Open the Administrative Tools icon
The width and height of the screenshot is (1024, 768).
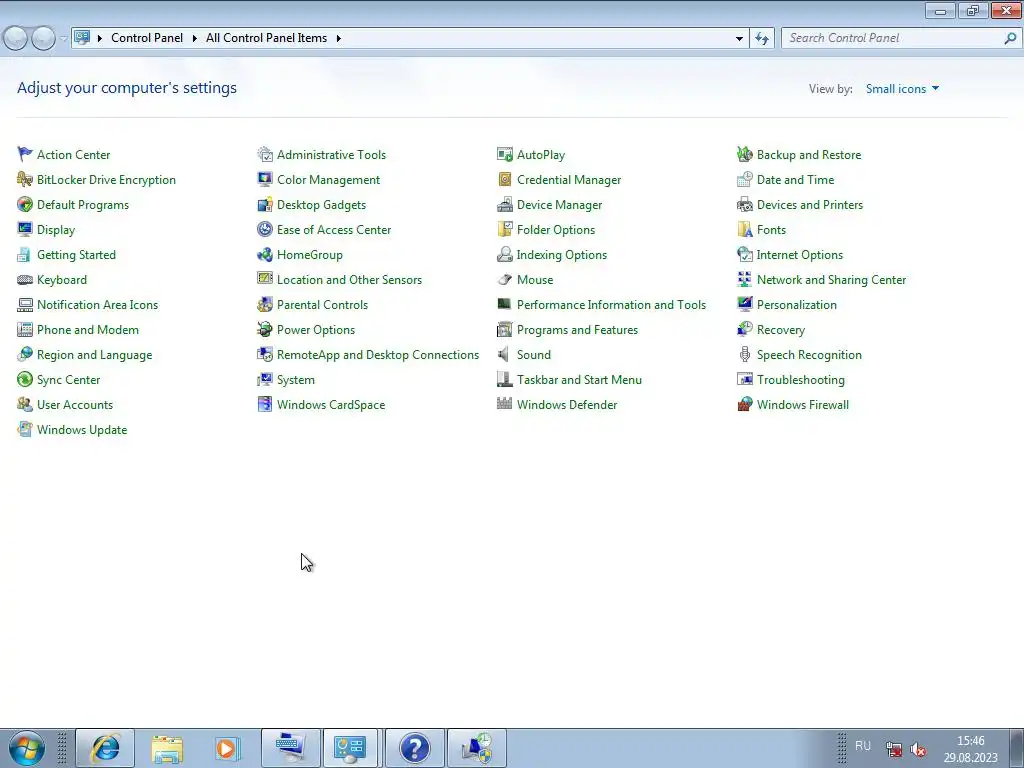[x=264, y=154]
